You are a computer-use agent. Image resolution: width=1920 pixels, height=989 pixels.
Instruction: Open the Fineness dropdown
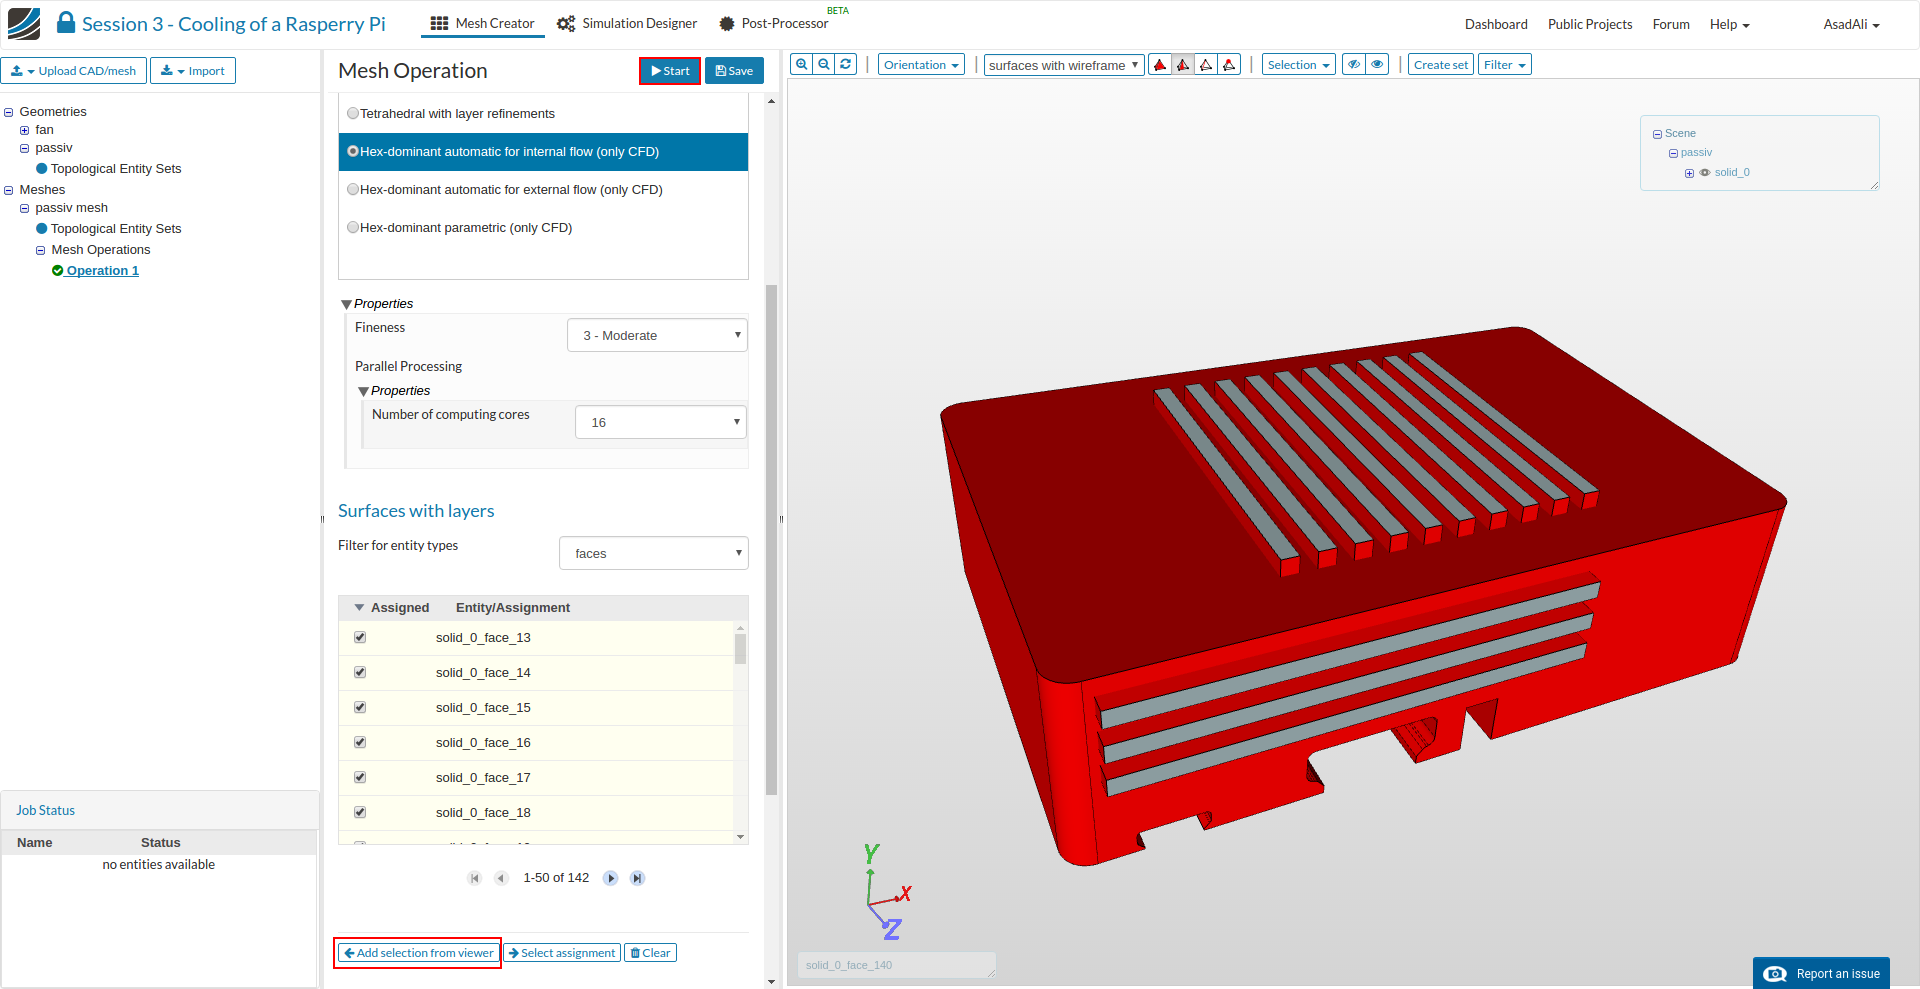(x=657, y=335)
